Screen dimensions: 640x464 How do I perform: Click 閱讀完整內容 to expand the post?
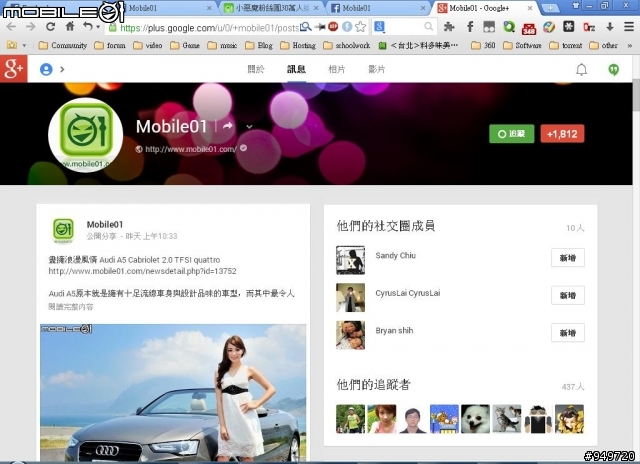[71, 307]
